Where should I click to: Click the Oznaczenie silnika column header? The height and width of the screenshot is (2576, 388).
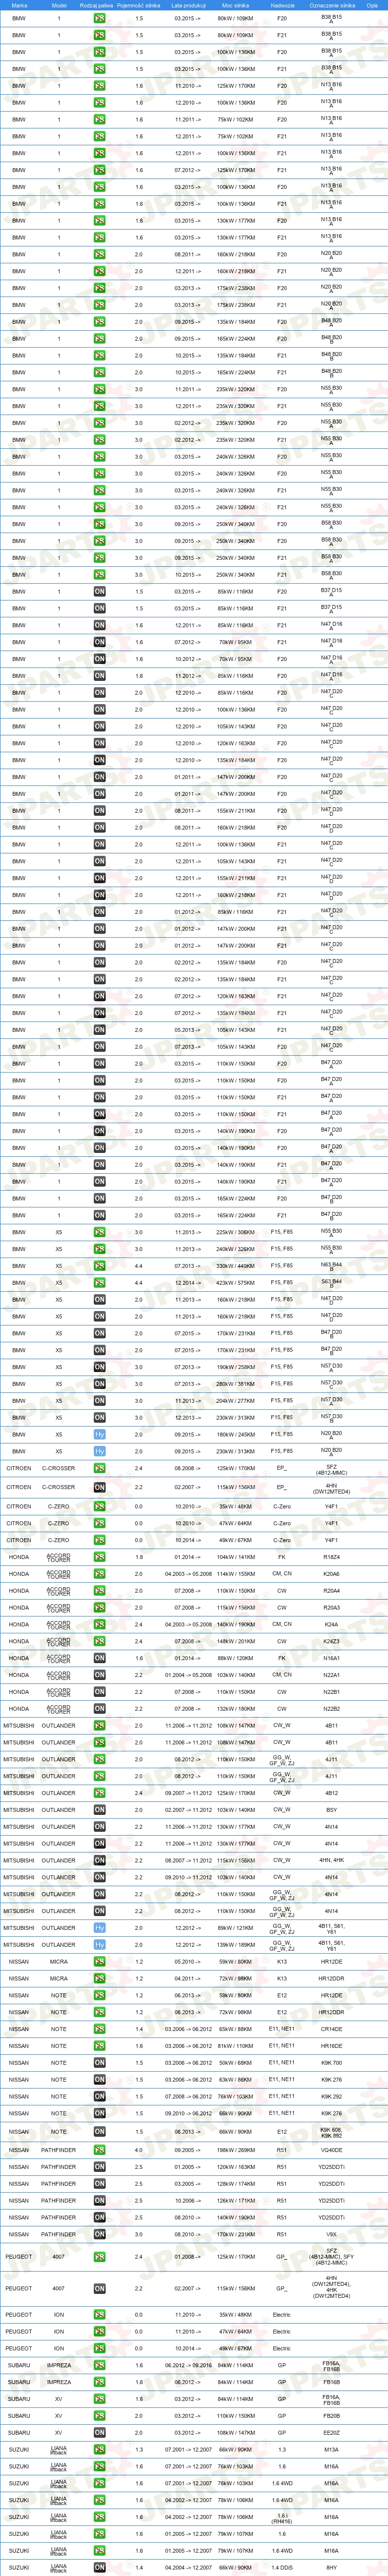coord(331,5)
